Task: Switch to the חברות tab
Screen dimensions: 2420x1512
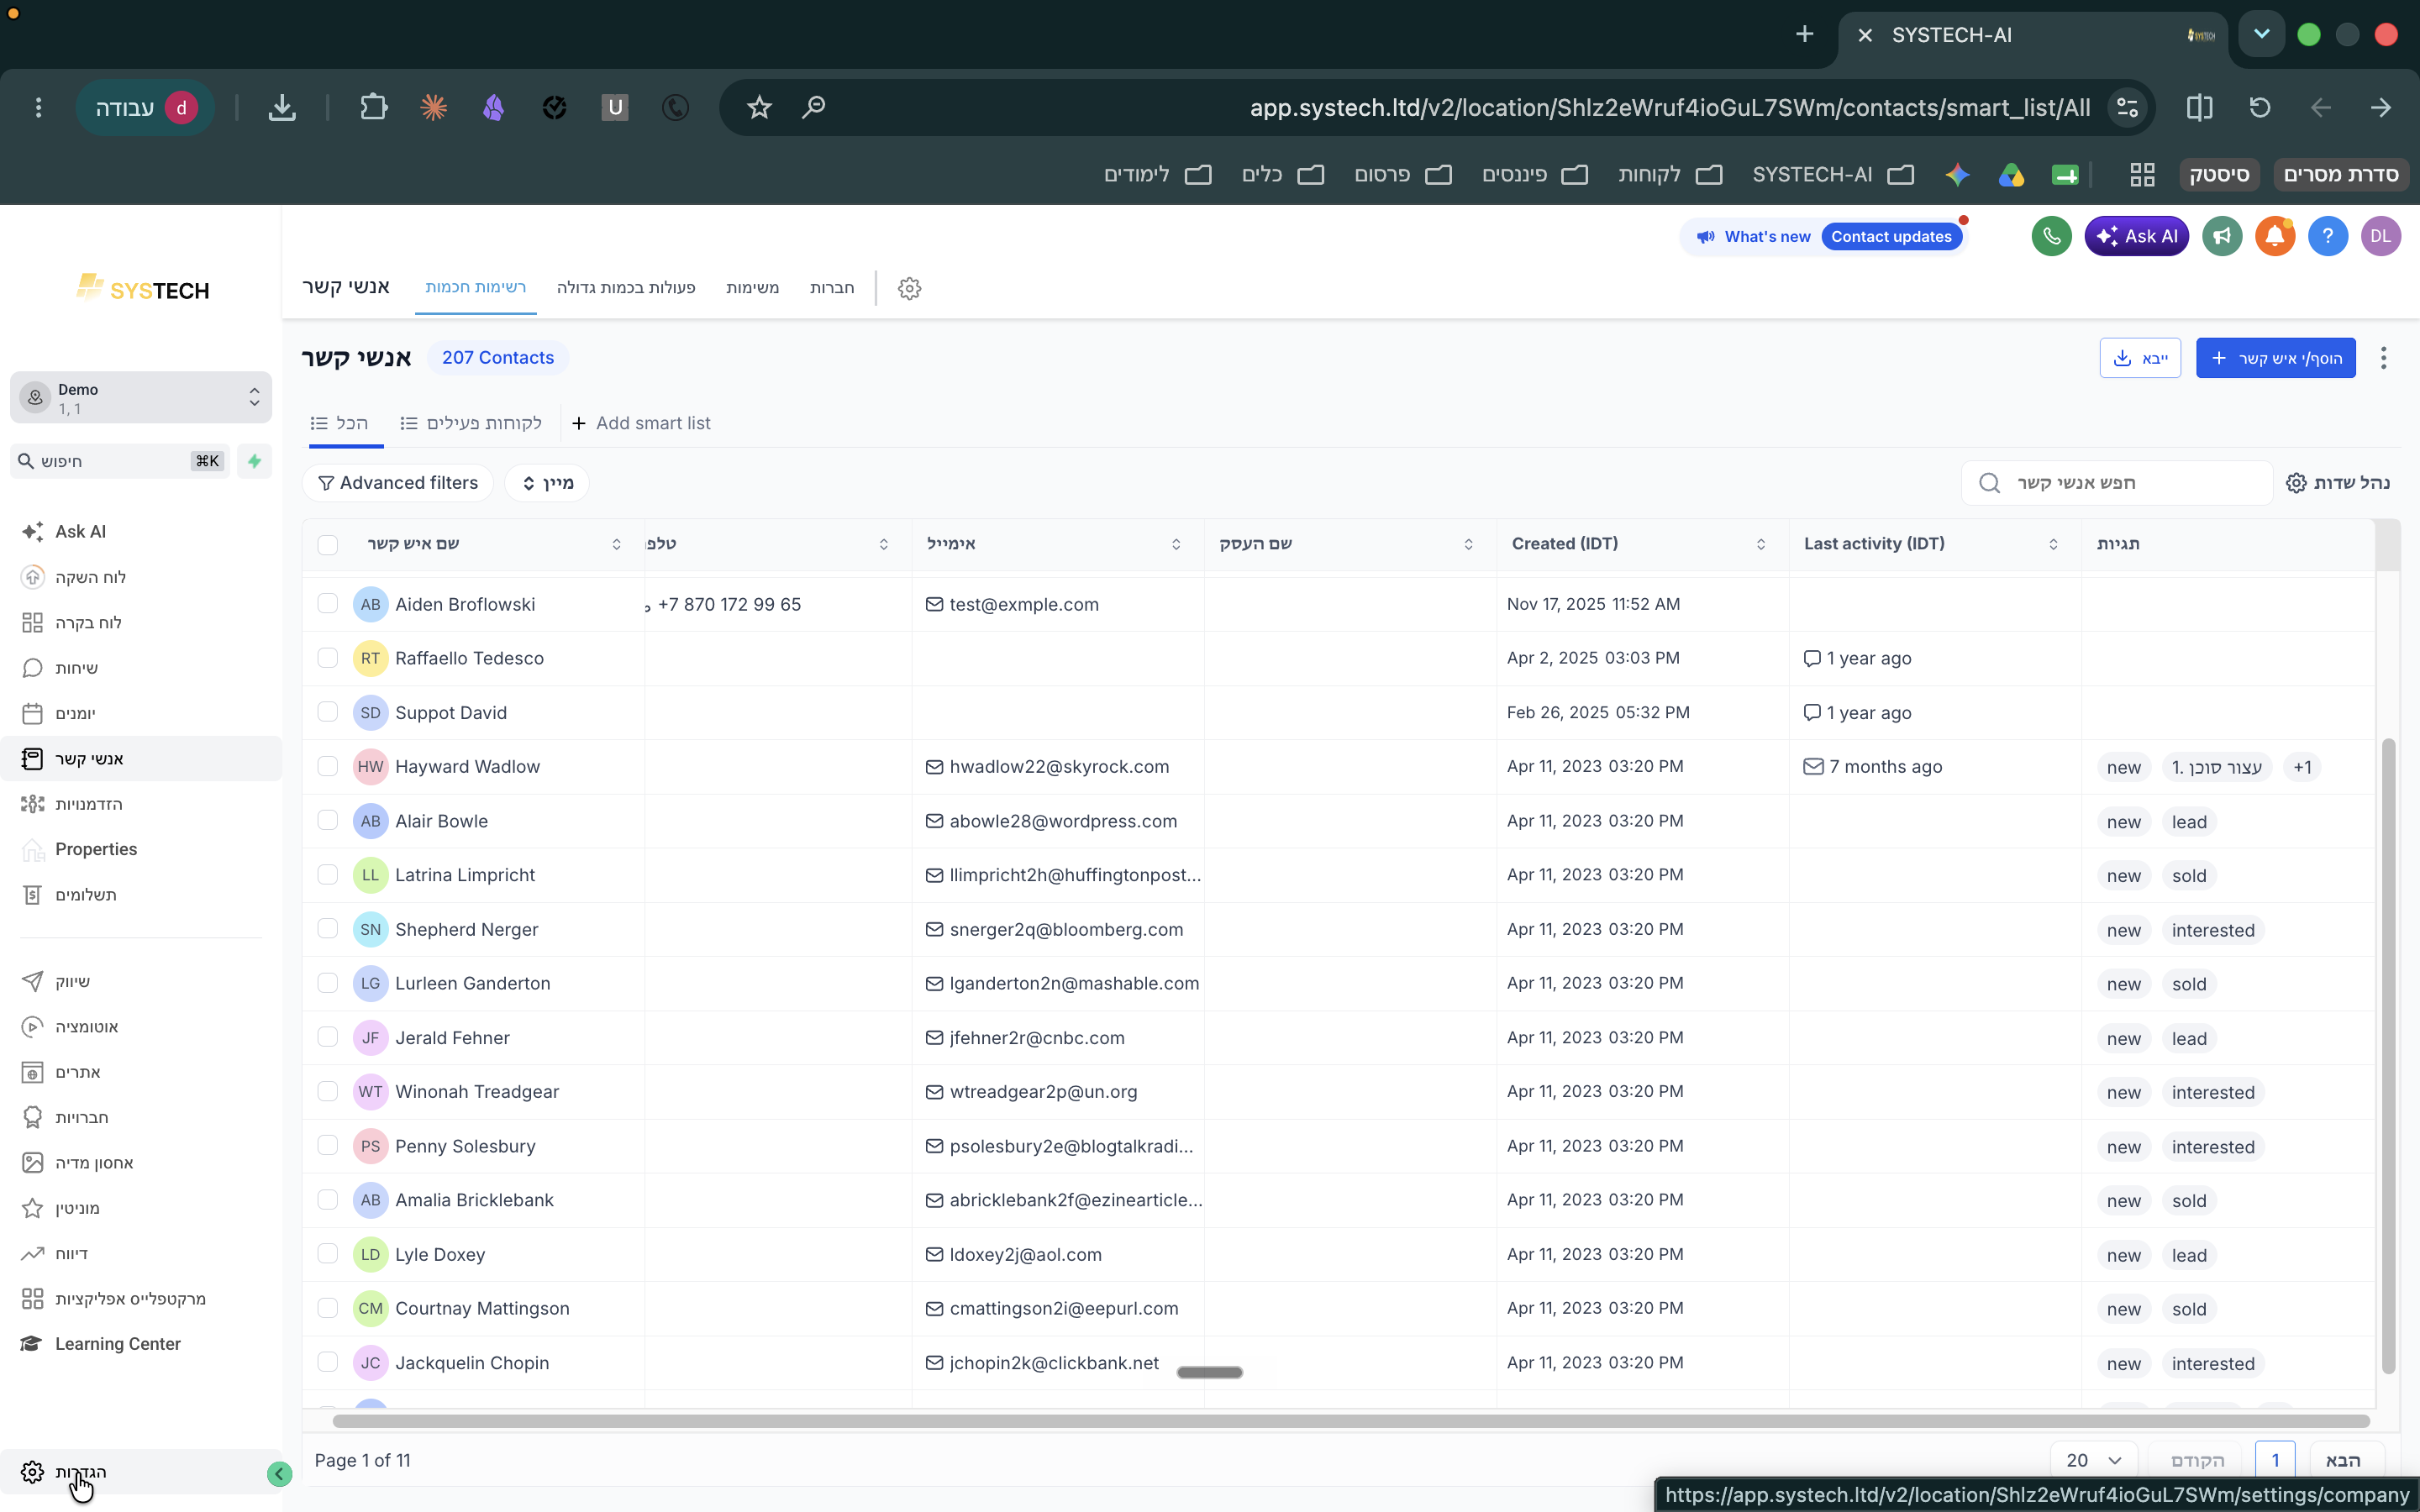Action: (x=832, y=288)
